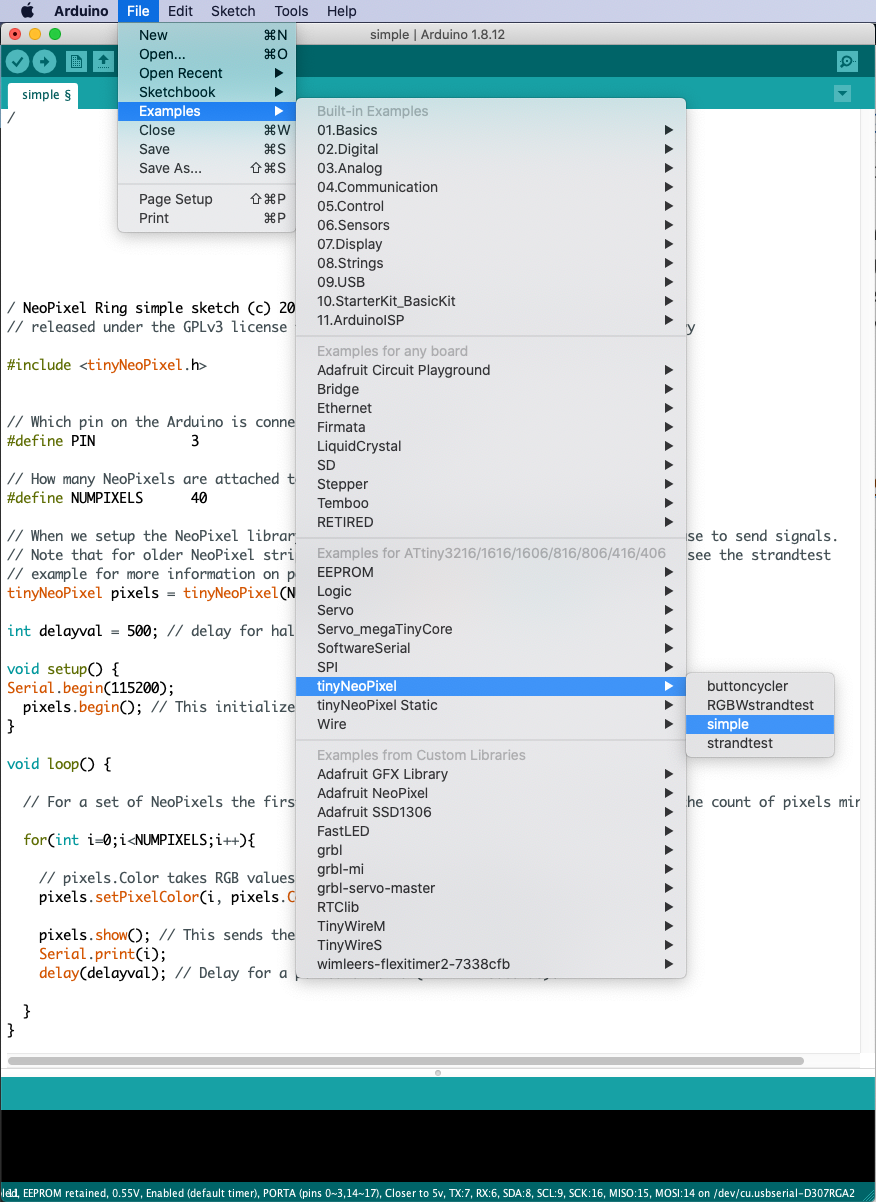Choose Print from the File menu
Viewport: 876px width, 1202px height.
[x=207, y=218]
